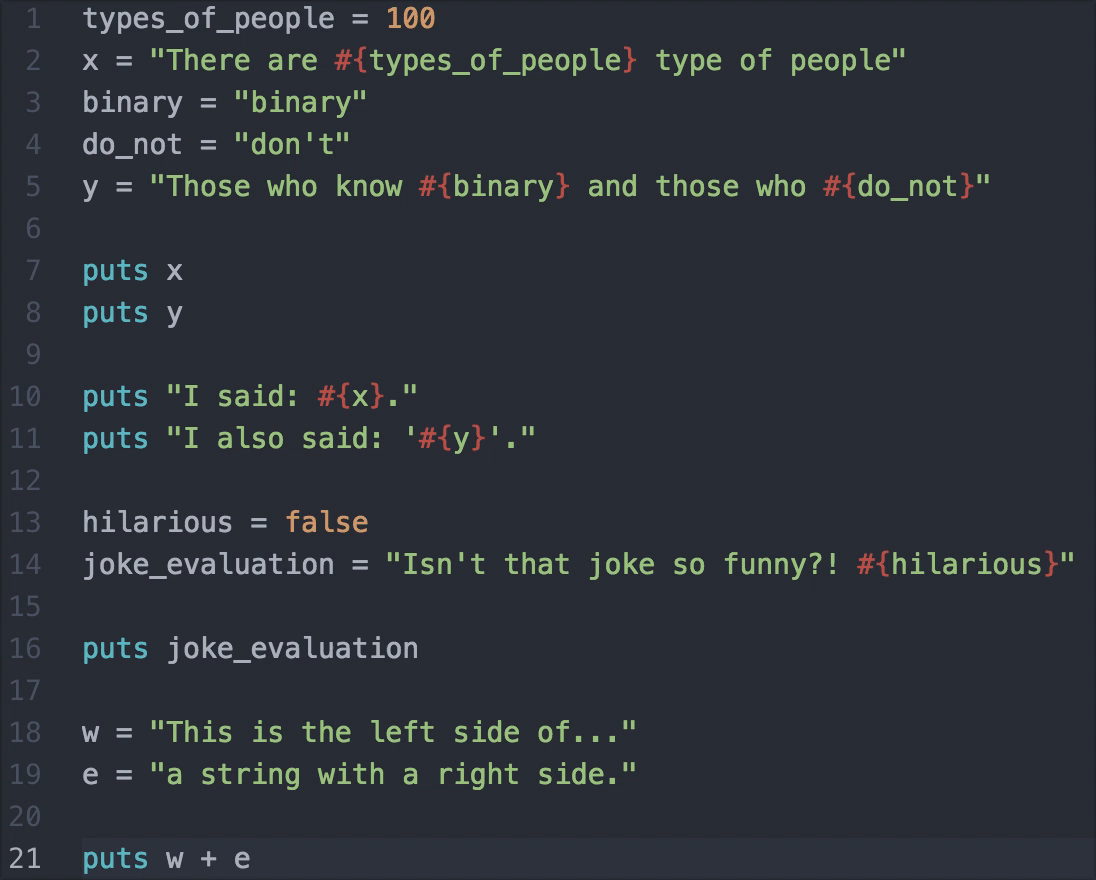The image size is (1096, 880).
Task: Click #{hilarious} interpolation on line 14
Action: pos(958,565)
